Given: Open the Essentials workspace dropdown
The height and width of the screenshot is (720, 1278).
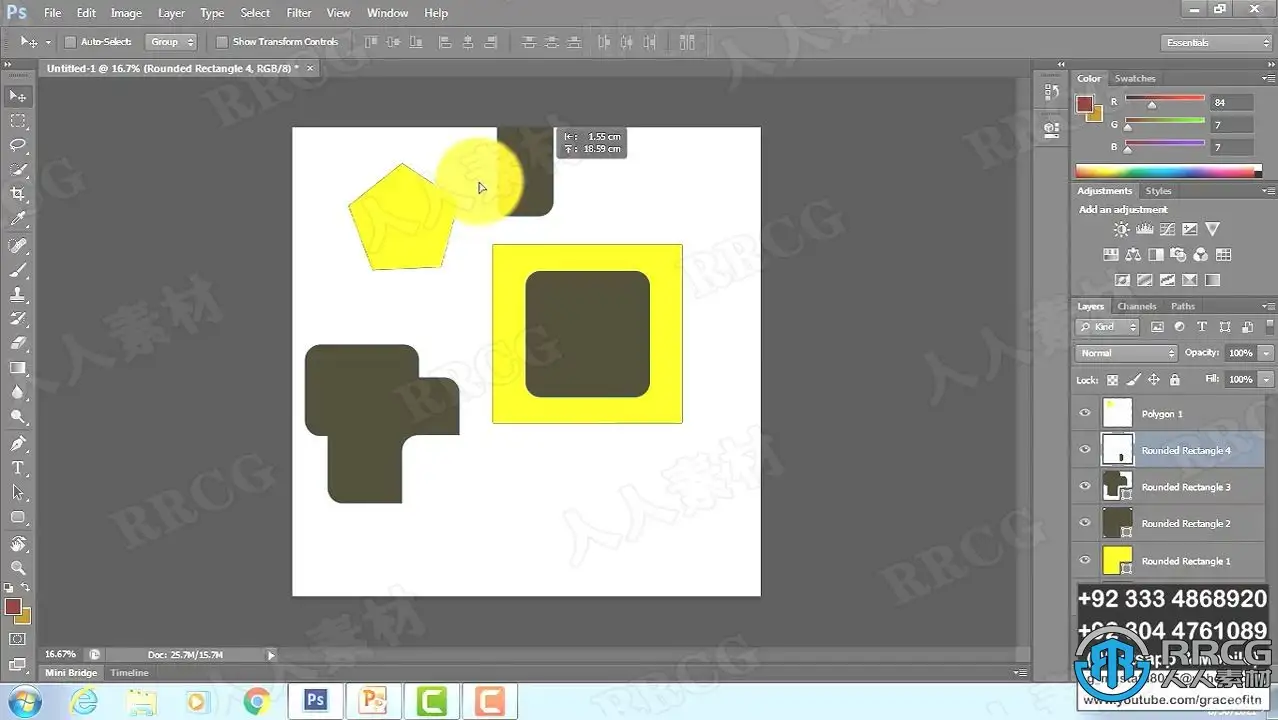Looking at the screenshot, I should 1217,42.
